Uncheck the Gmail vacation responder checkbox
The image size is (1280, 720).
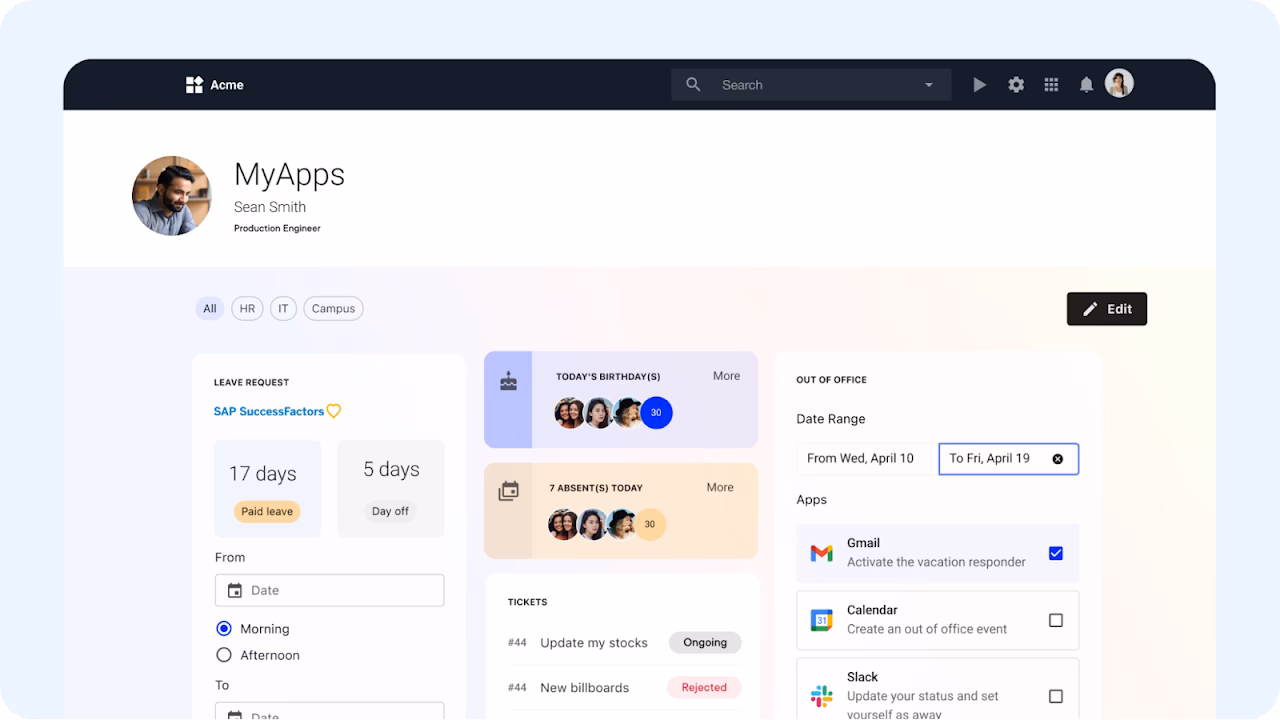point(1056,552)
